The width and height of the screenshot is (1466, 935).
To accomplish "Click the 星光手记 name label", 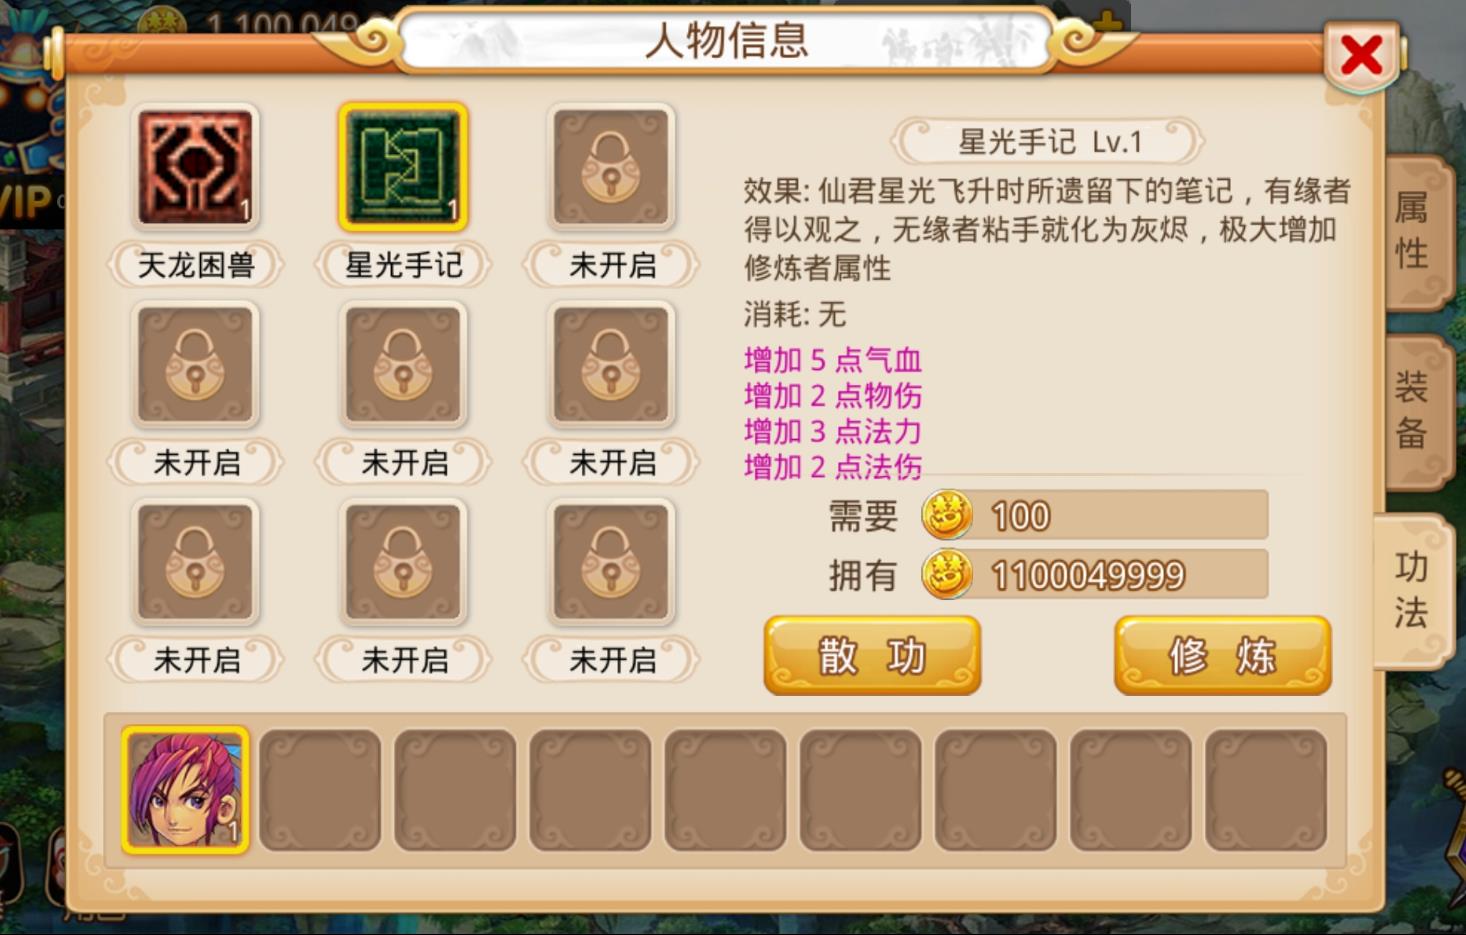I will pyautogui.click(x=403, y=265).
